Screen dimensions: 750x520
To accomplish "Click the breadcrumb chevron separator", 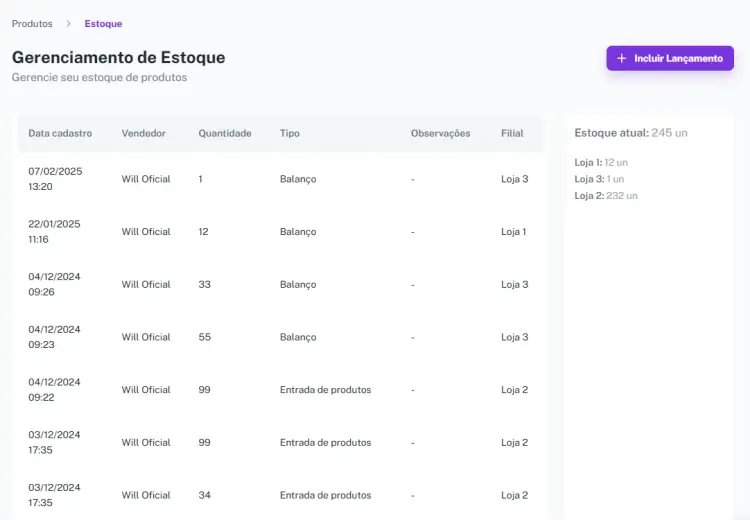I will (x=69, y=24).
